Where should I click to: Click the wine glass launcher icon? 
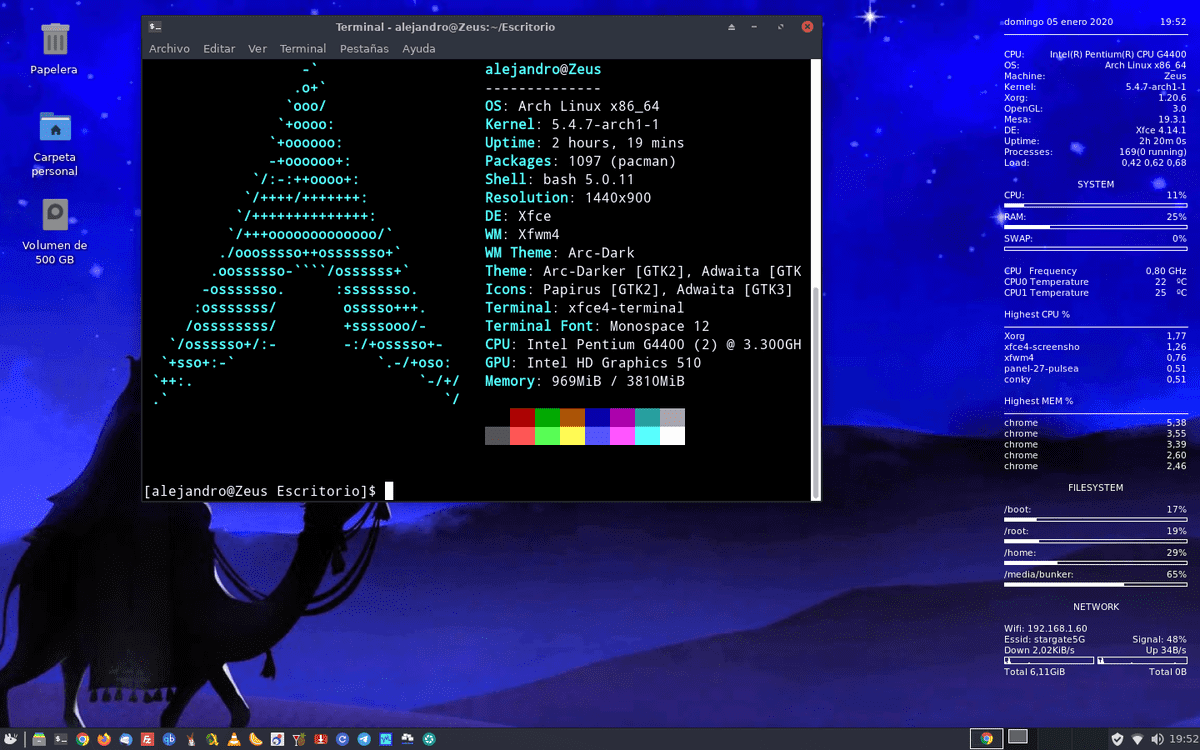pos(299,739)
